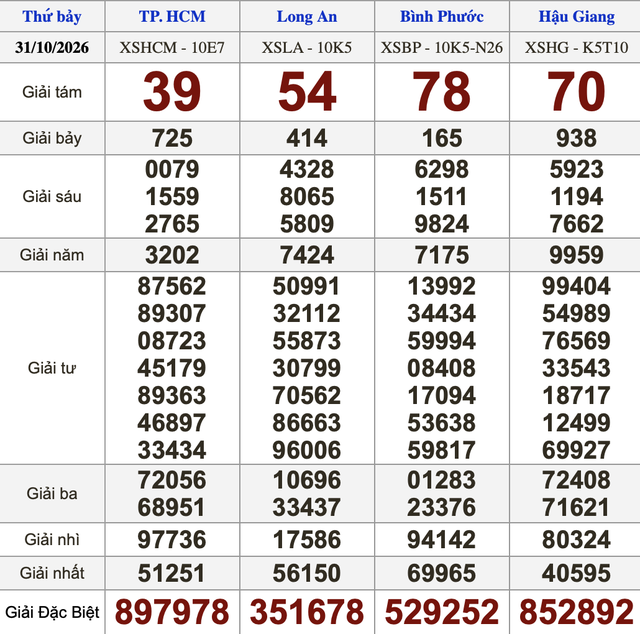The image size is (640, 634).
Task: Select Giải nhất number 40595
Action: pos(576,573)
